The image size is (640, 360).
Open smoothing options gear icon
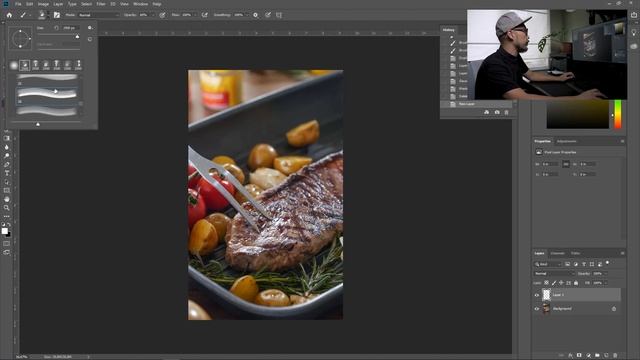[x=256, y=15]
